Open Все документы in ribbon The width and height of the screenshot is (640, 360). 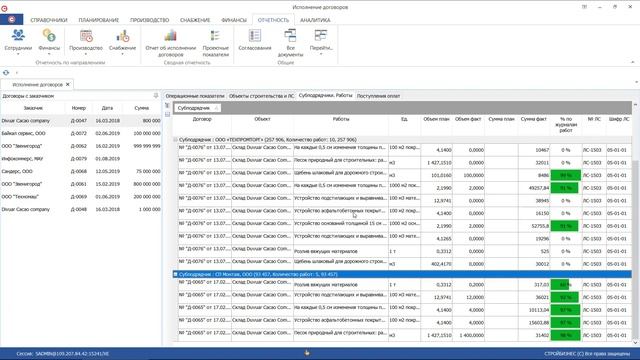290,42
